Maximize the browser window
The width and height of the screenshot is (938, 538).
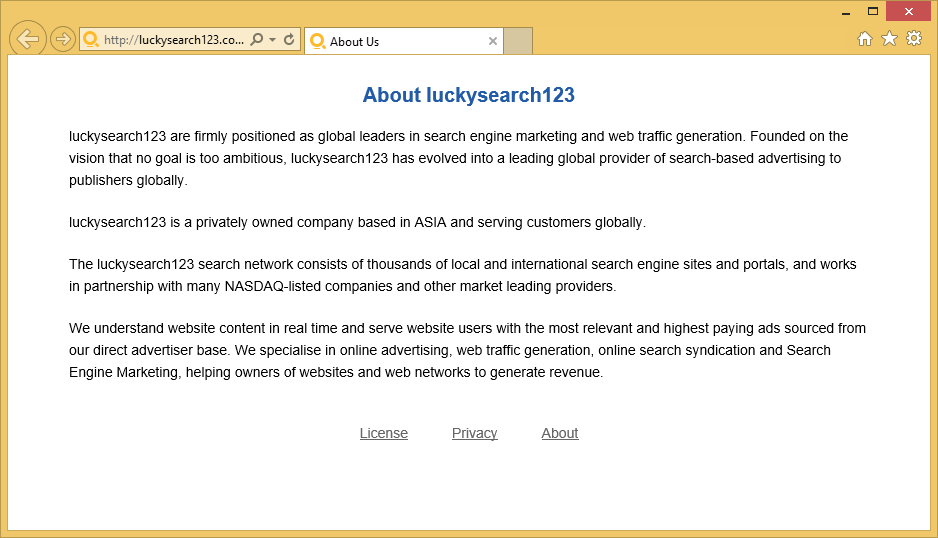pos(873,11)
